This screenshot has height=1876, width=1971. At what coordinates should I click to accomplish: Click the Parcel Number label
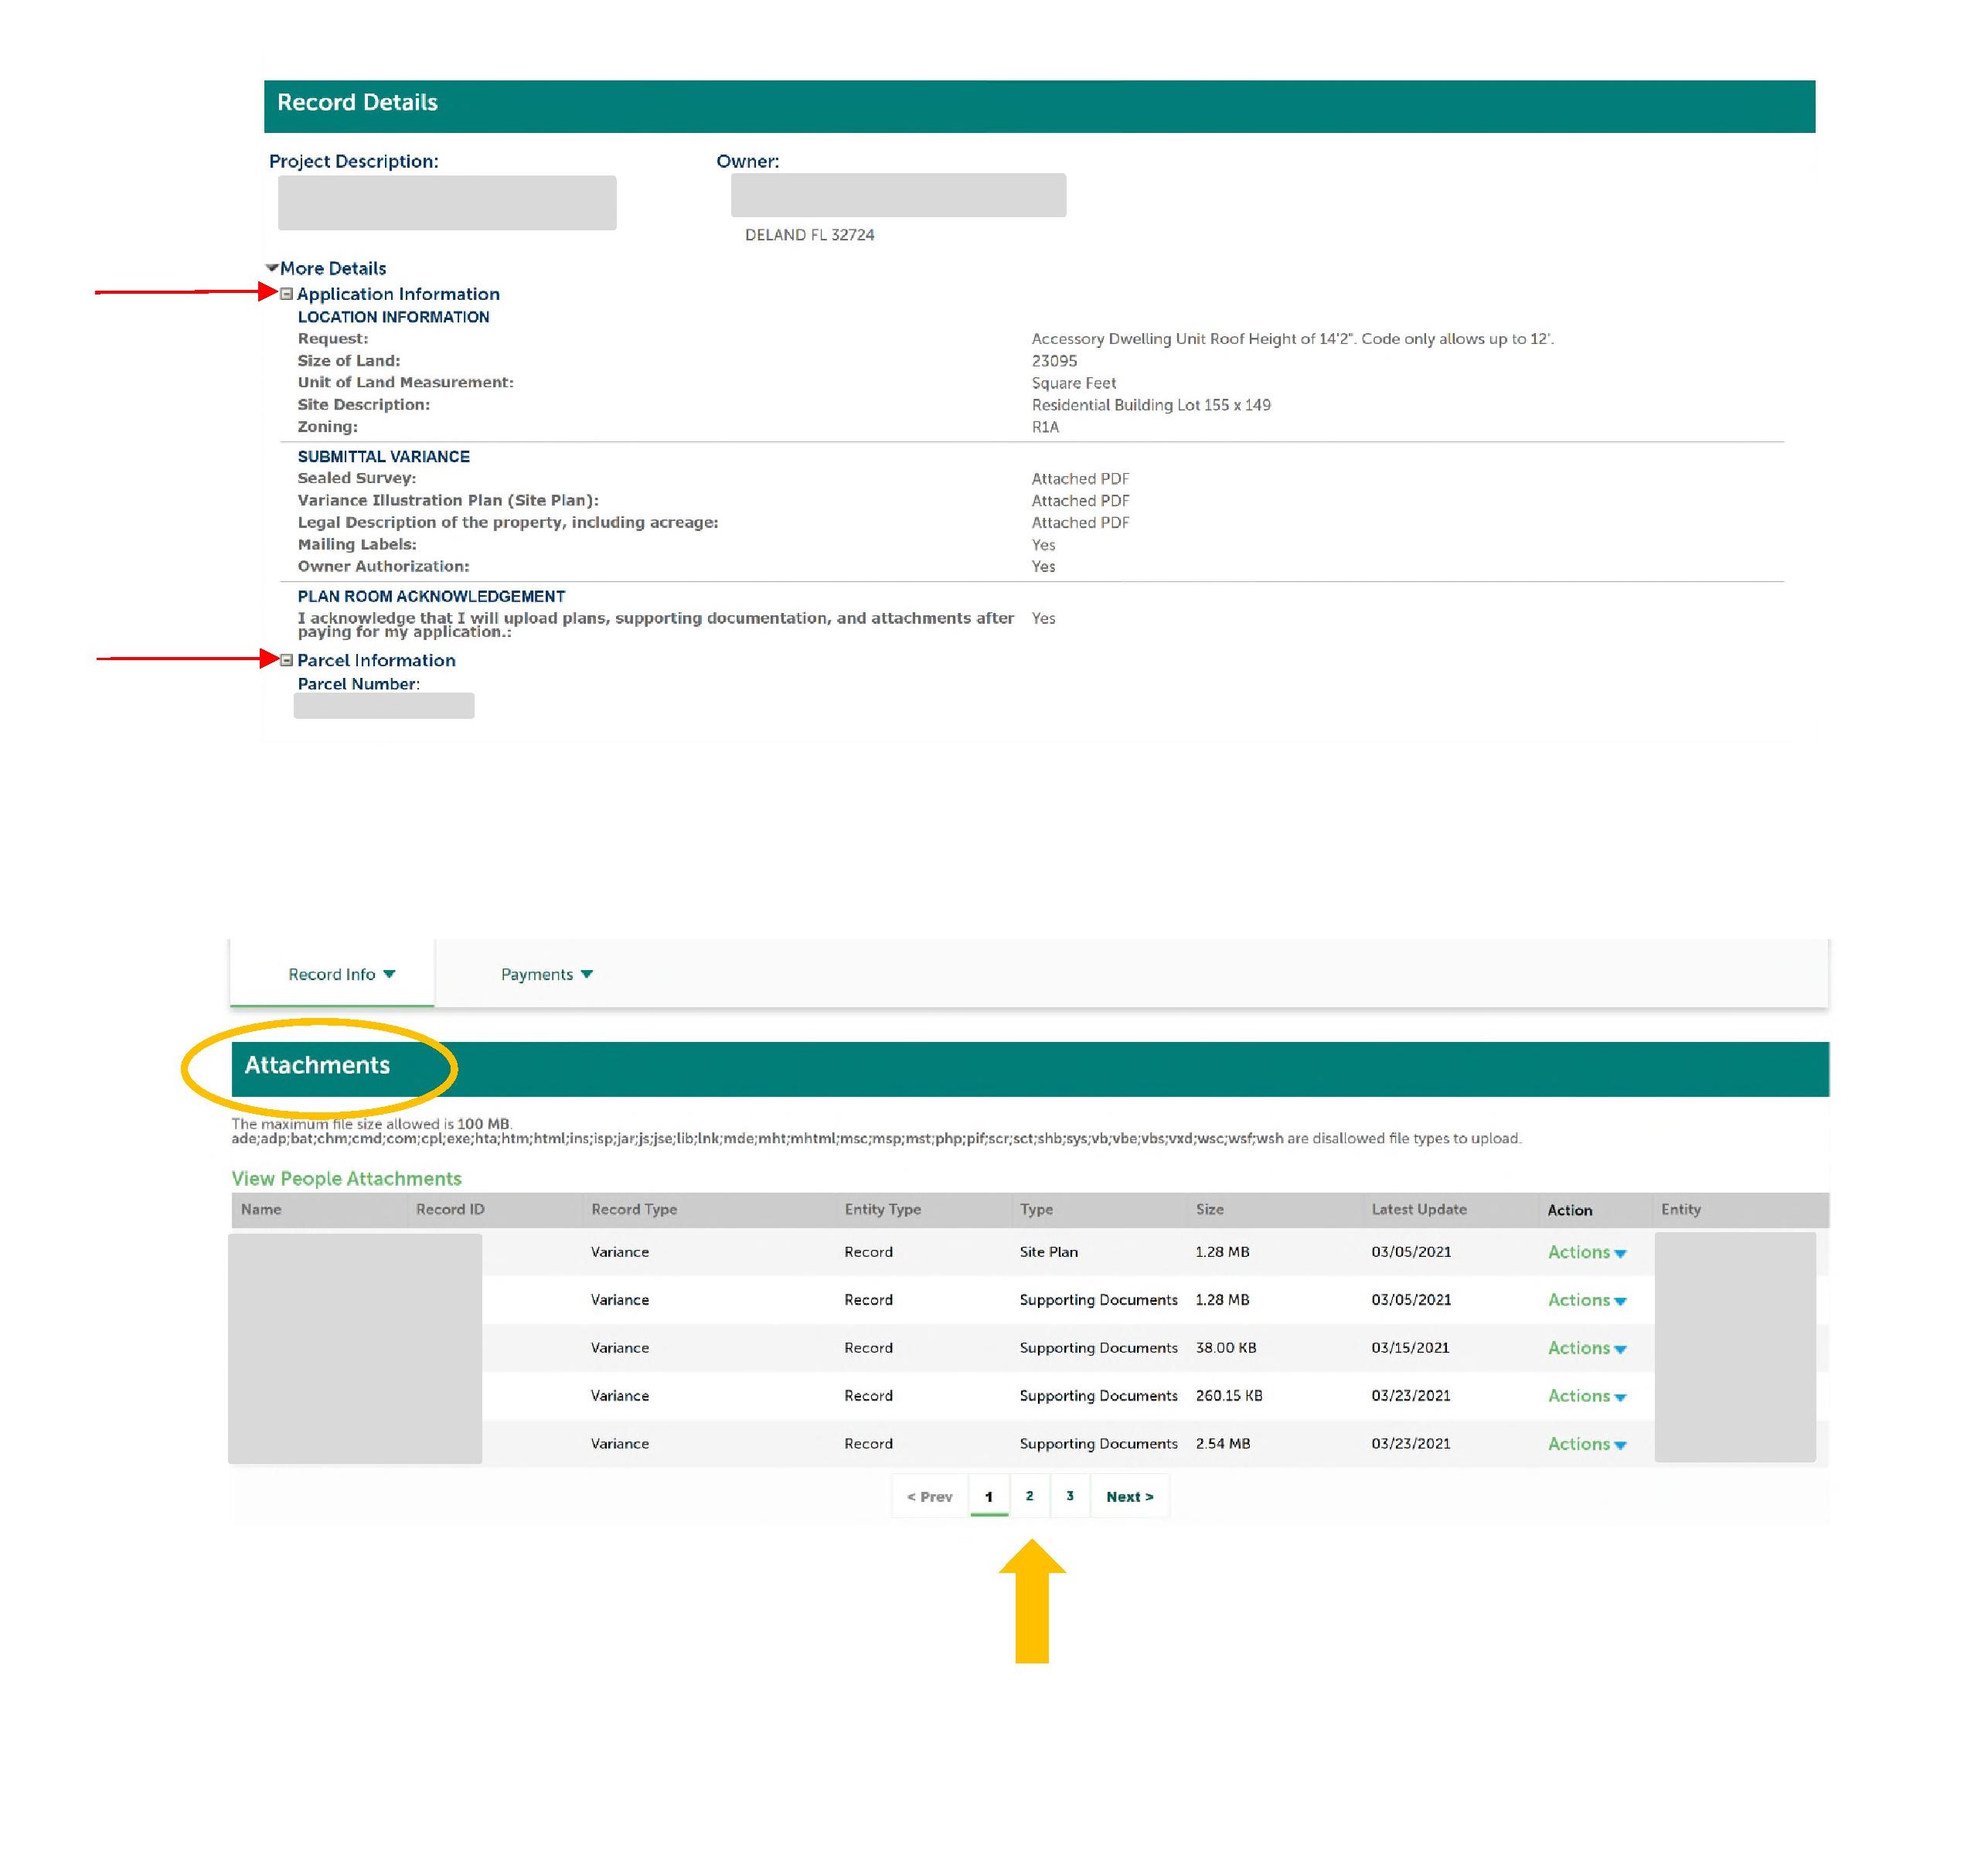(358, 684)
